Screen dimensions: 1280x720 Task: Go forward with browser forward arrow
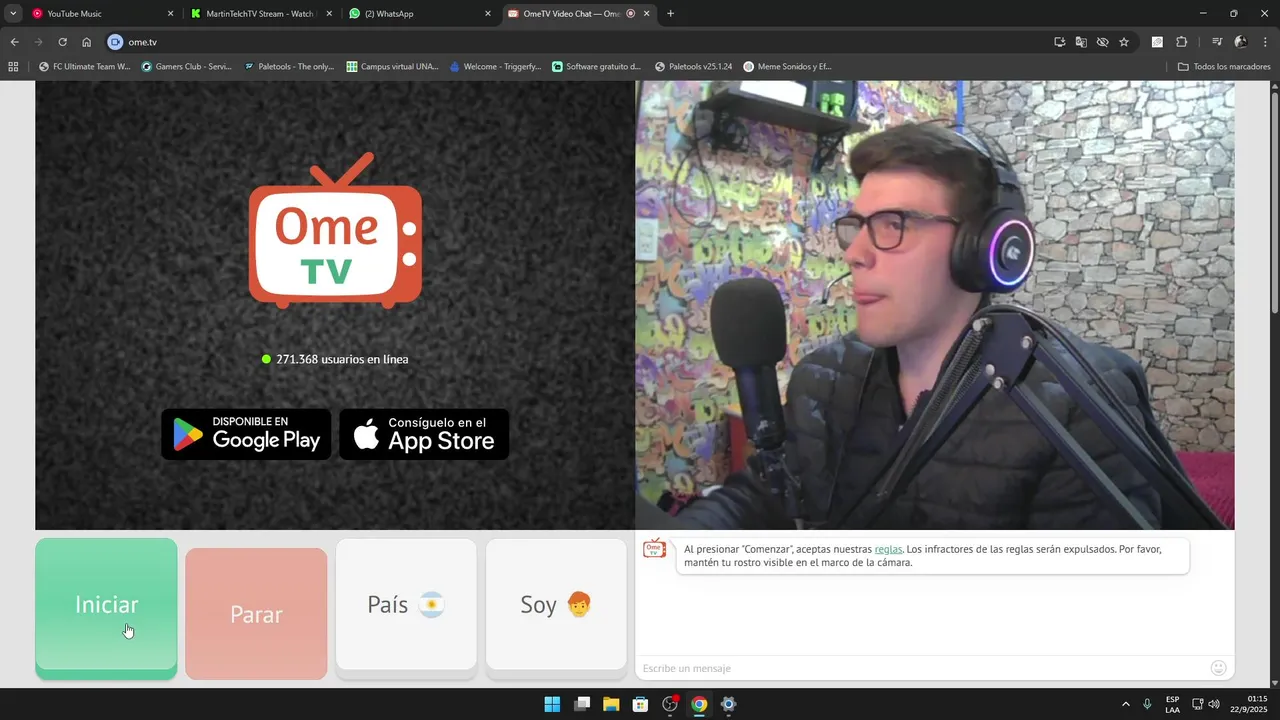point(38,42)
